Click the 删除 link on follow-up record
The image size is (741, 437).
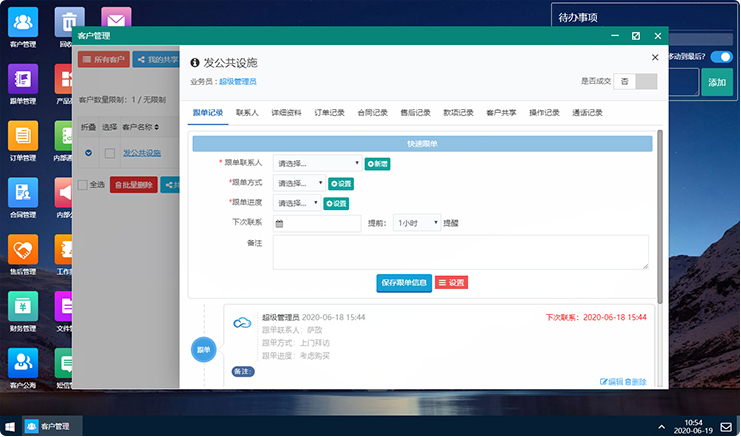(x=636, y=382)
